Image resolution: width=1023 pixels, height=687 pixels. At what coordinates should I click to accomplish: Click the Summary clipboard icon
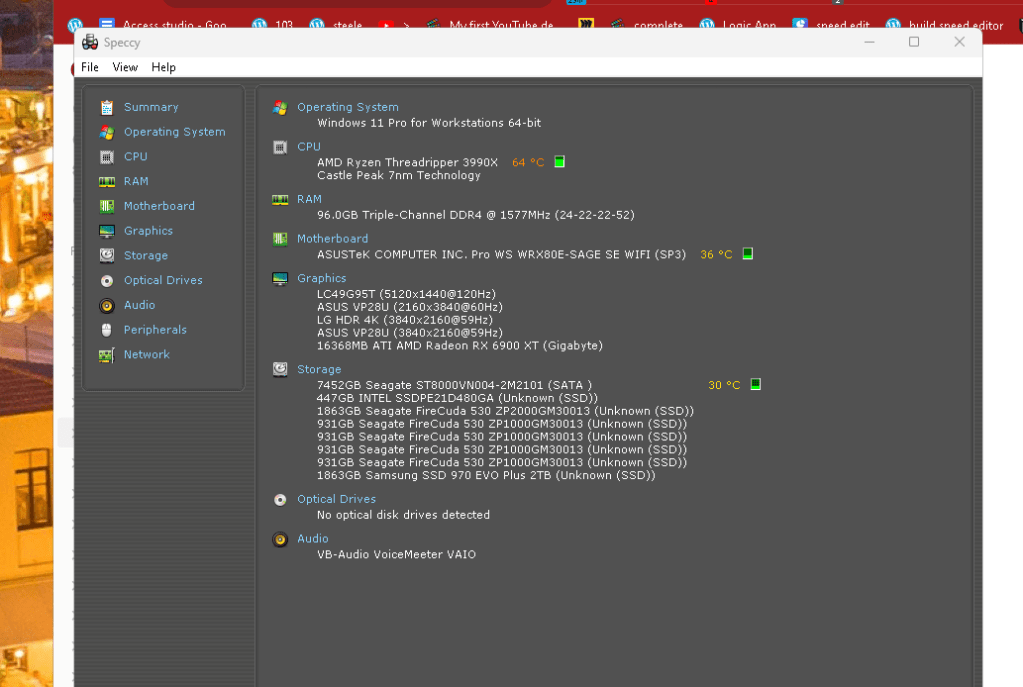pyautogui.click(x=107, y=107)
